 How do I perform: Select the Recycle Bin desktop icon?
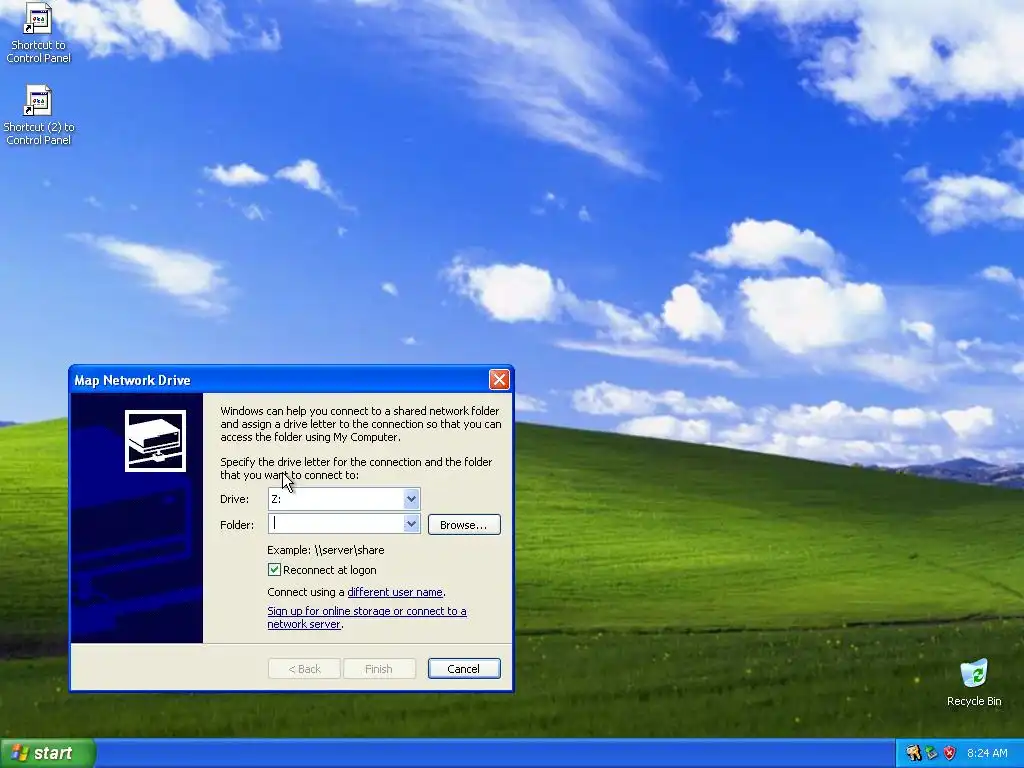pyautogui.click(x=974, y=683)
